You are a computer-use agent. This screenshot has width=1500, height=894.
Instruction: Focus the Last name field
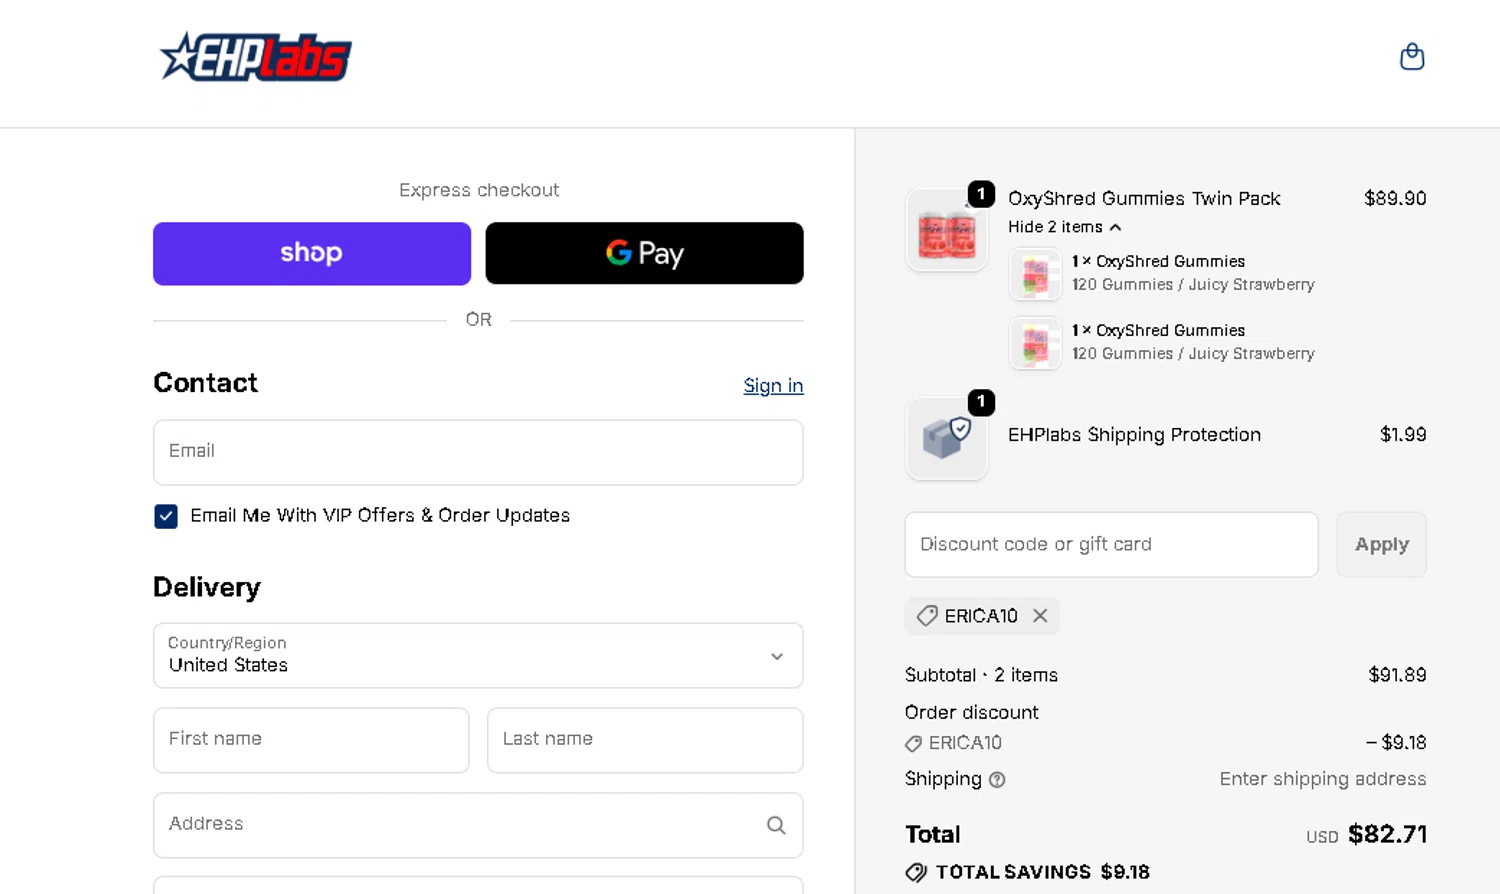(645, 740)
